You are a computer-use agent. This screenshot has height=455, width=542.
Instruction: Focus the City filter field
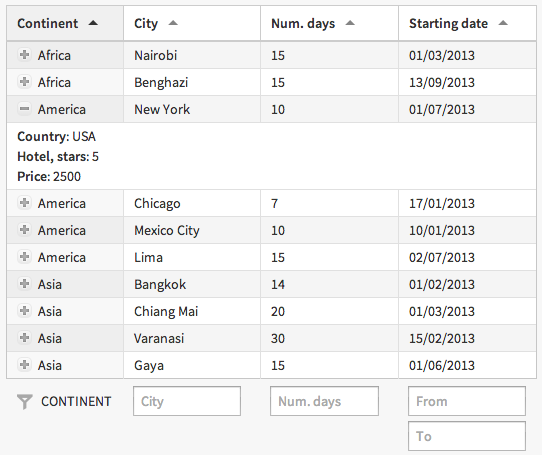(187, 401)
